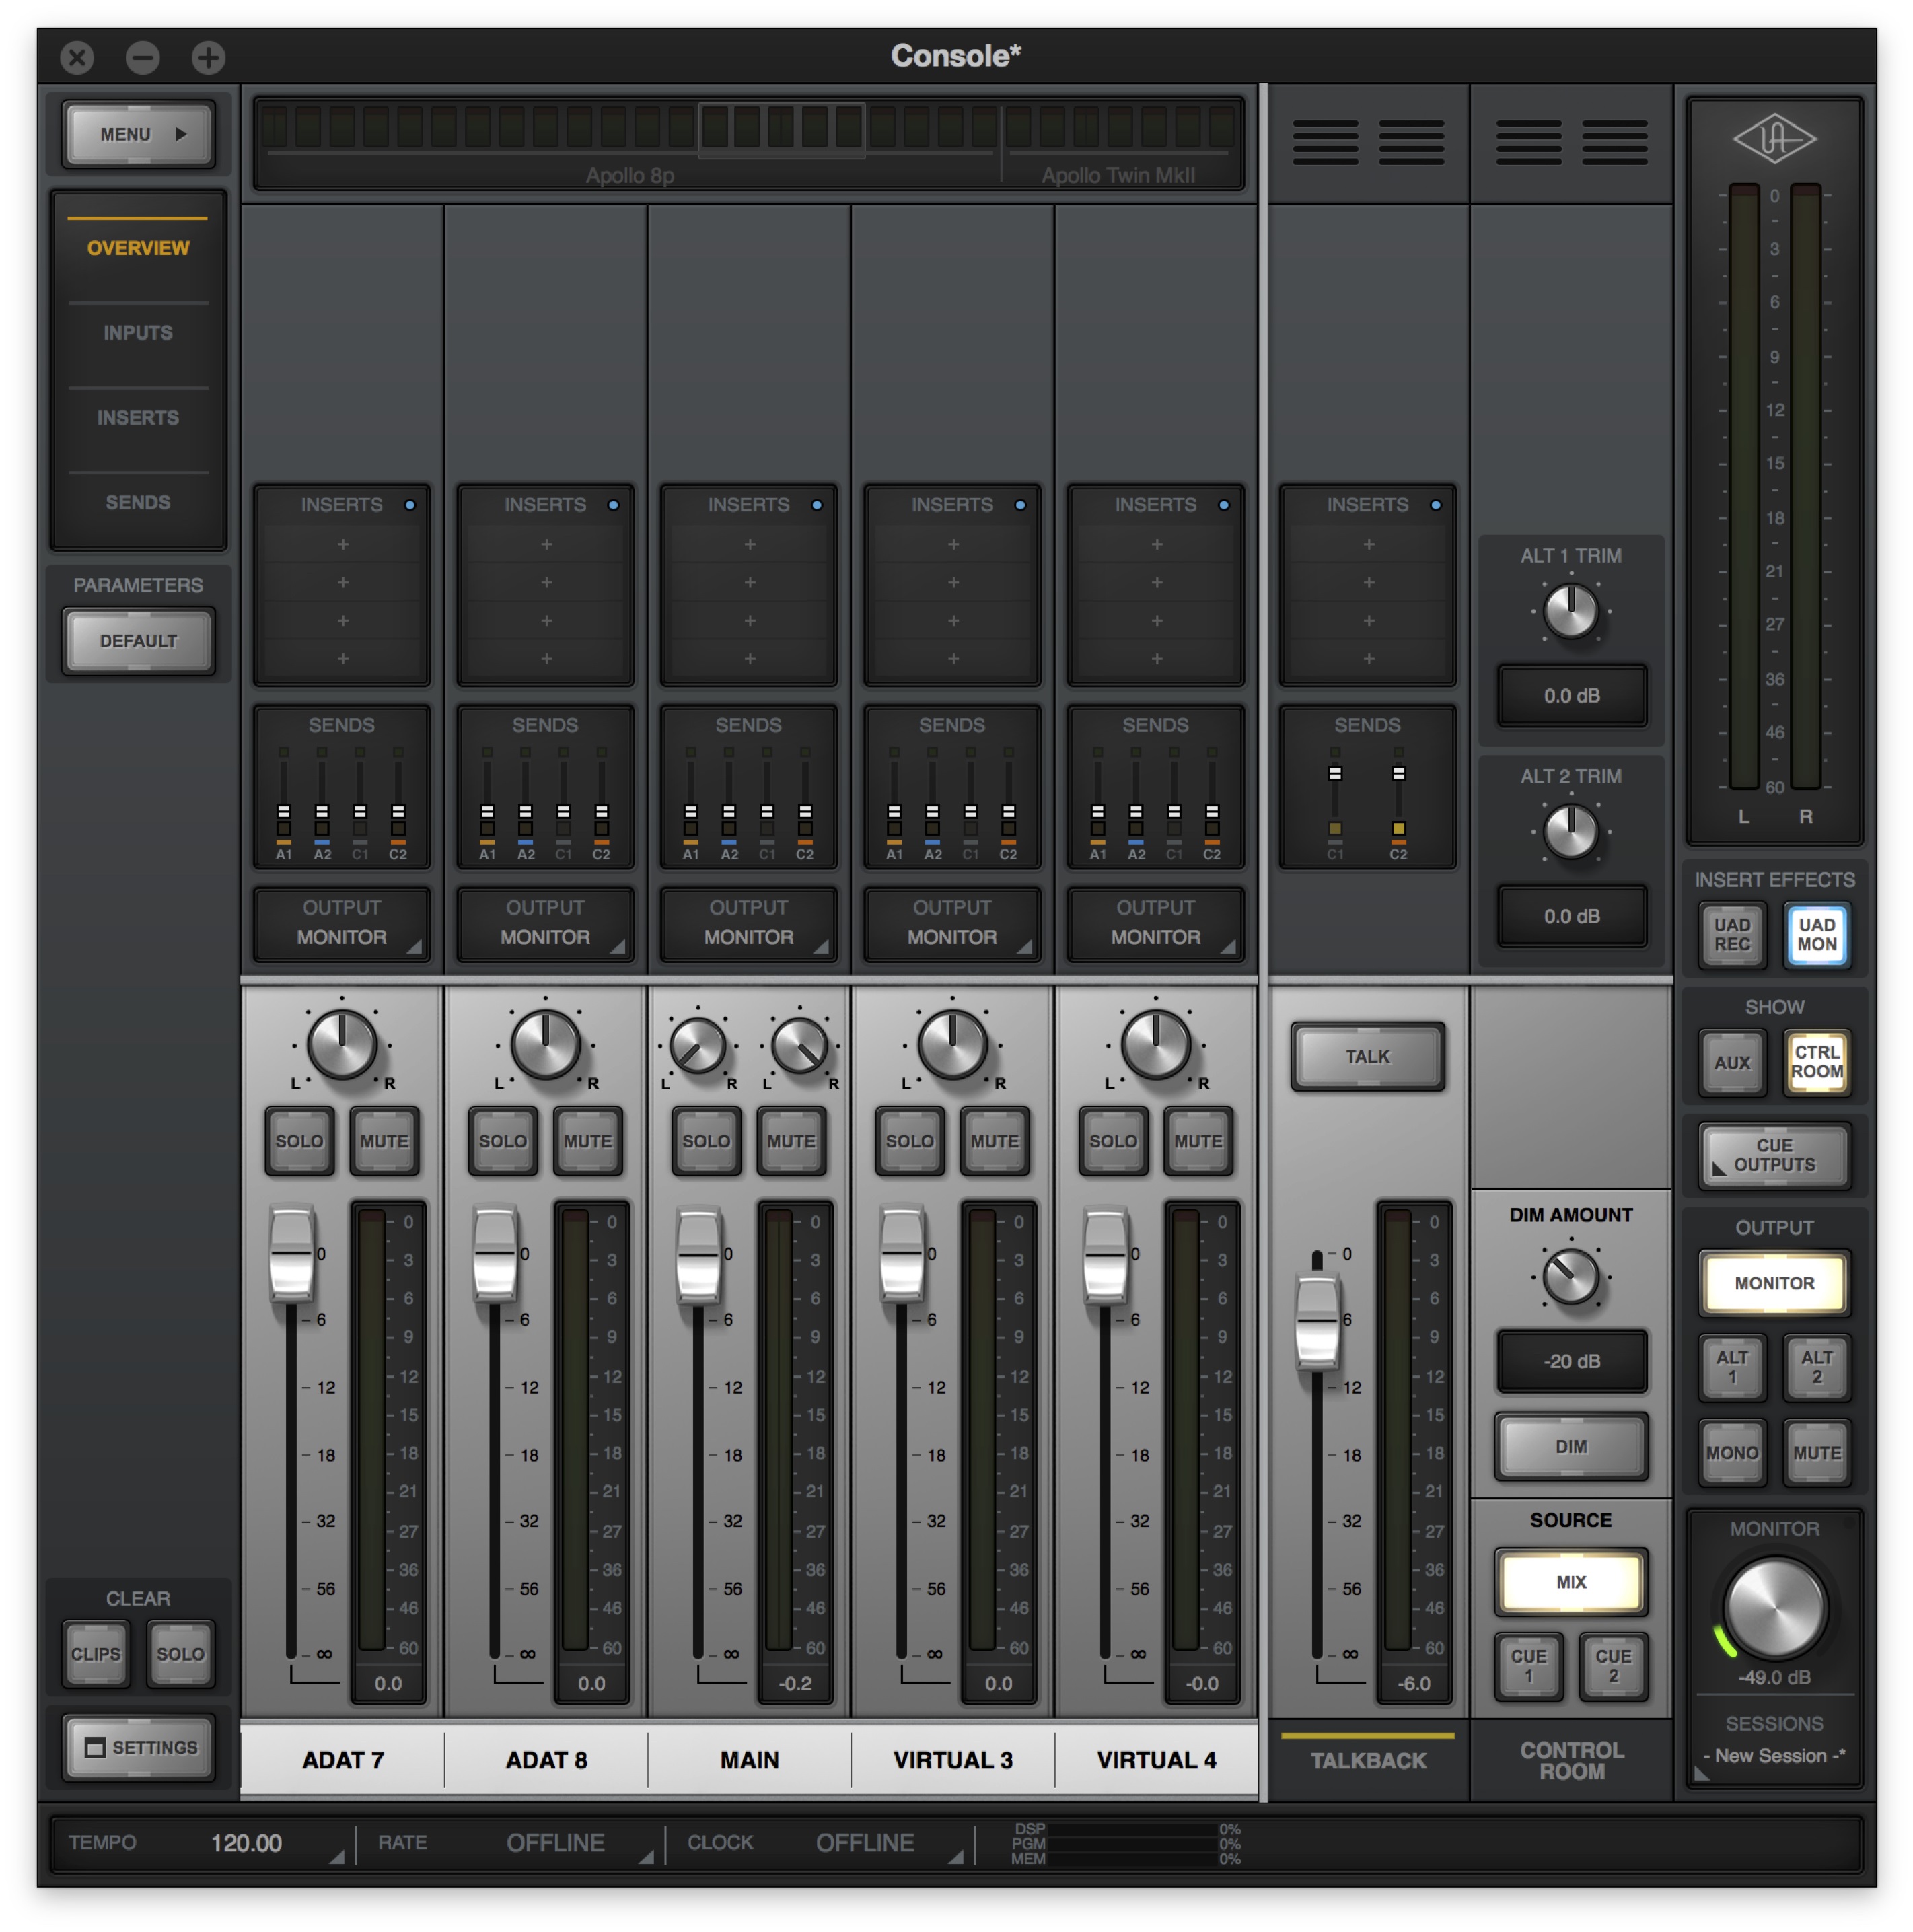The width and height of the screenshot is (1913, 1932).
Task: Clear all CLIPS indicators
Action: 96,1654
